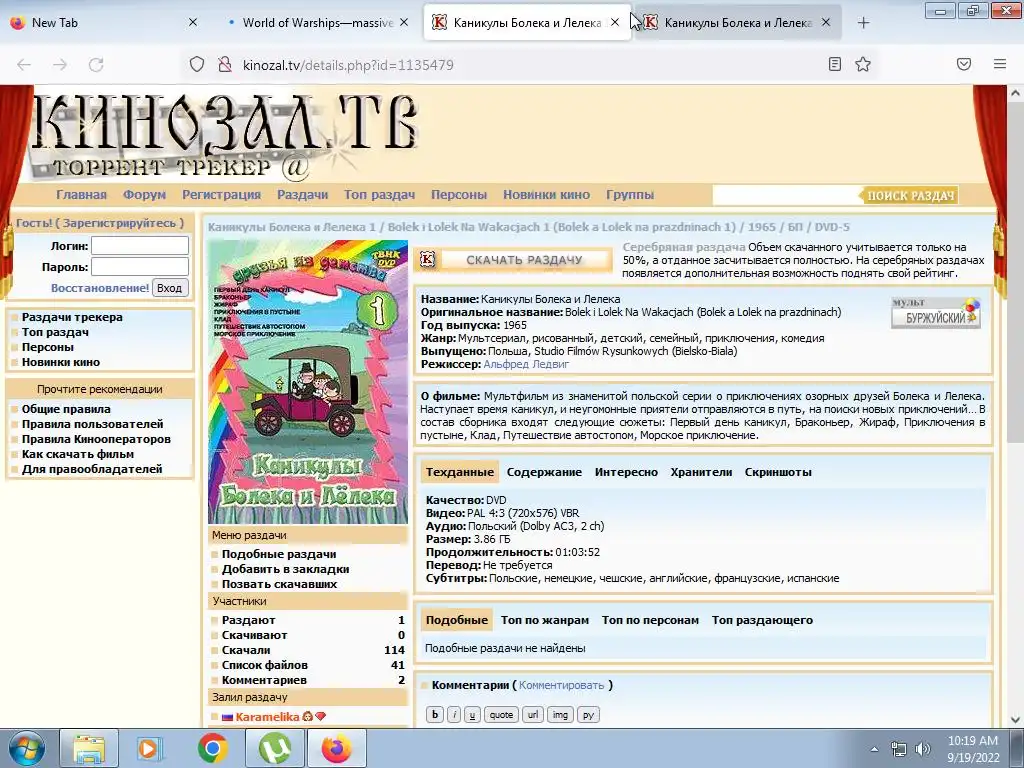Click into the Пароль input field
The height and width of the screenshot is (768, 1024).
tap(140, 266)
